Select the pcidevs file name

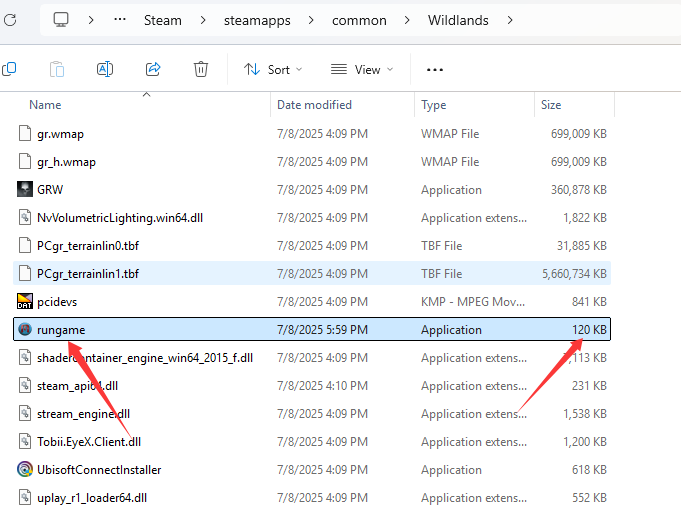(x=57, y=302)
